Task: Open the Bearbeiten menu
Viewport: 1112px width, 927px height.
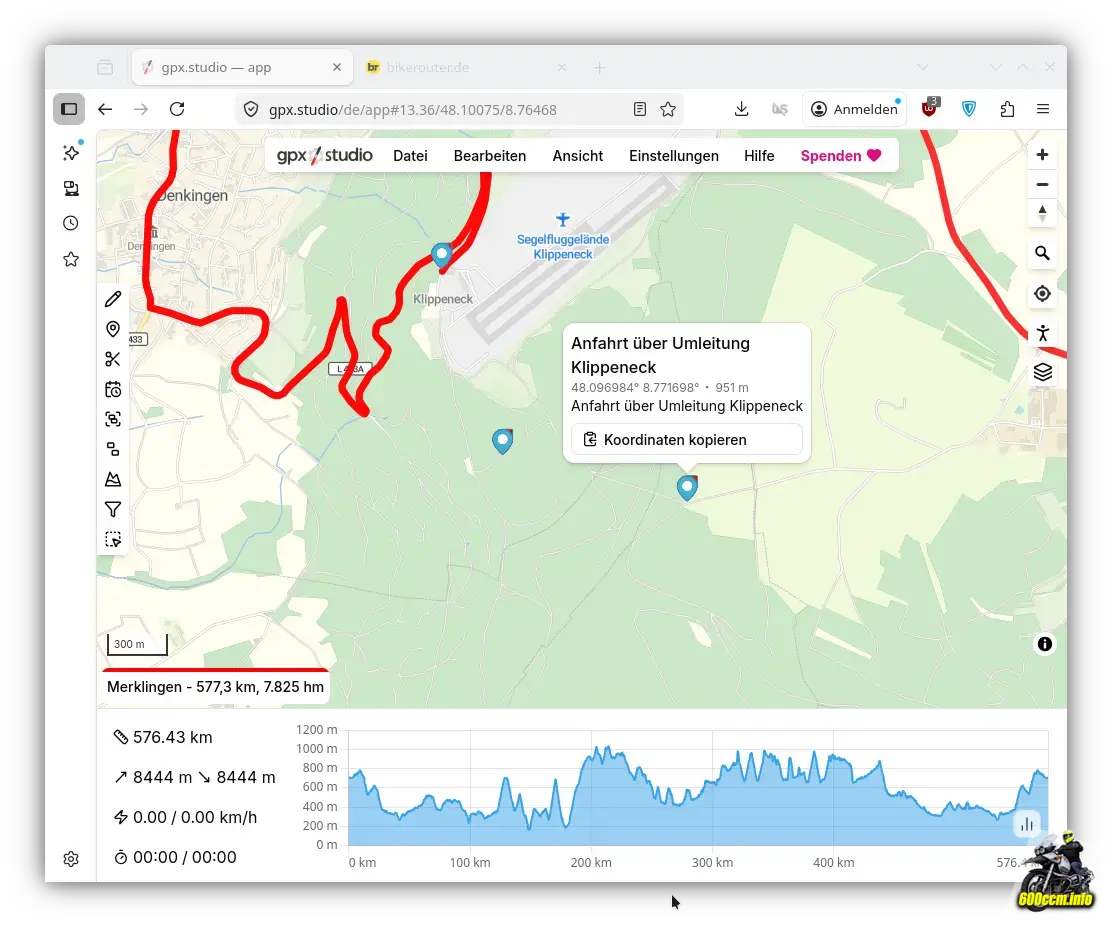Action: point(489,156)
